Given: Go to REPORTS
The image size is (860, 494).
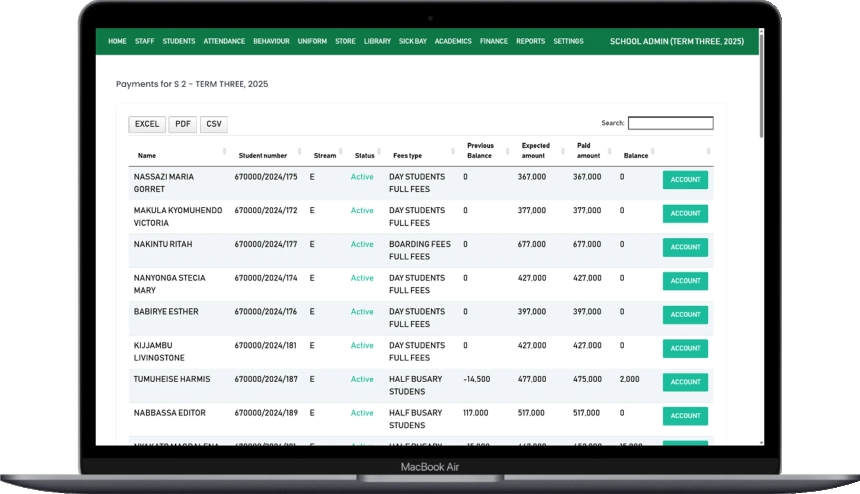Looking at the screenshot, I should [x=530, y=41].
